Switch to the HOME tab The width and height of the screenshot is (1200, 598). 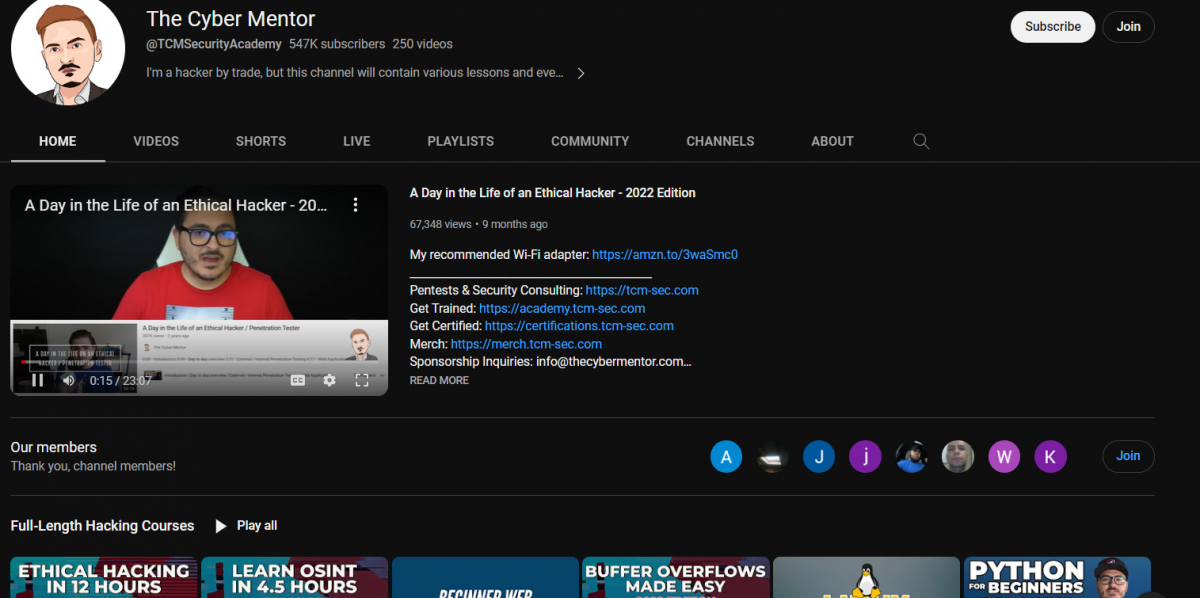point(58,141)
